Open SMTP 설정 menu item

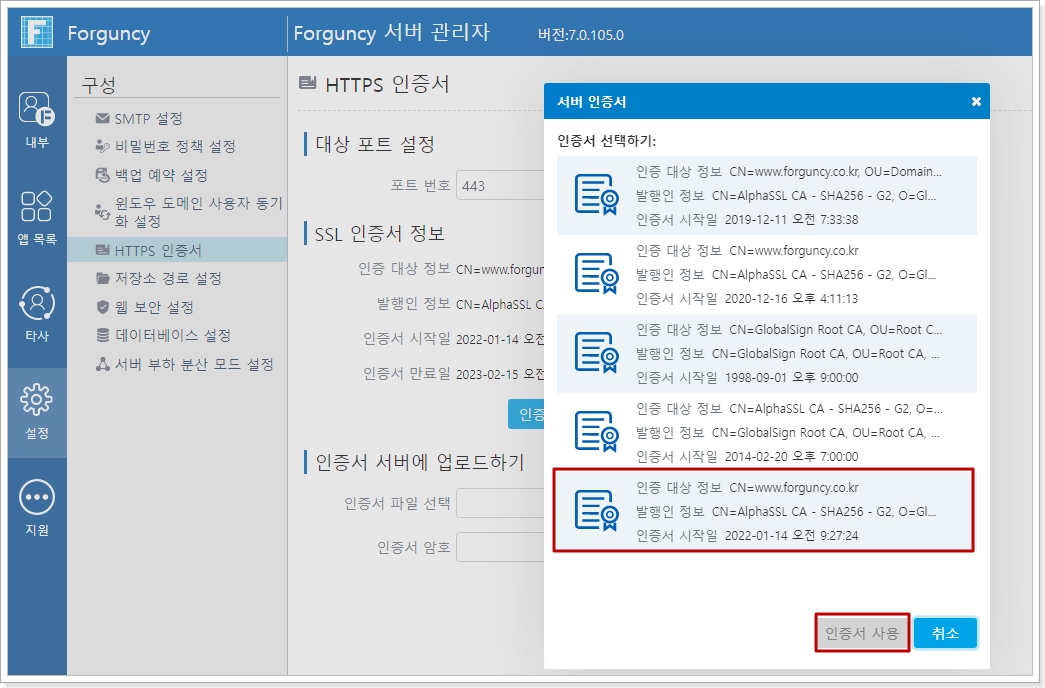pos(148,119)
